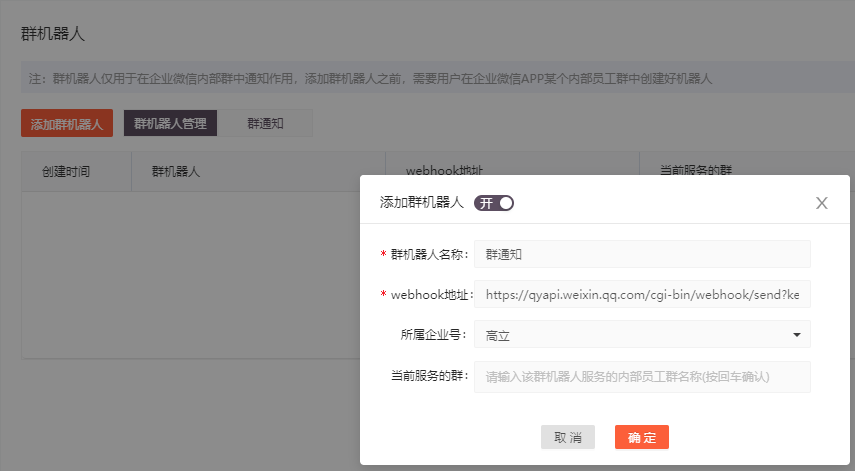
Task: Click the 创建时间 column header
Action: [x=66, y=172]
